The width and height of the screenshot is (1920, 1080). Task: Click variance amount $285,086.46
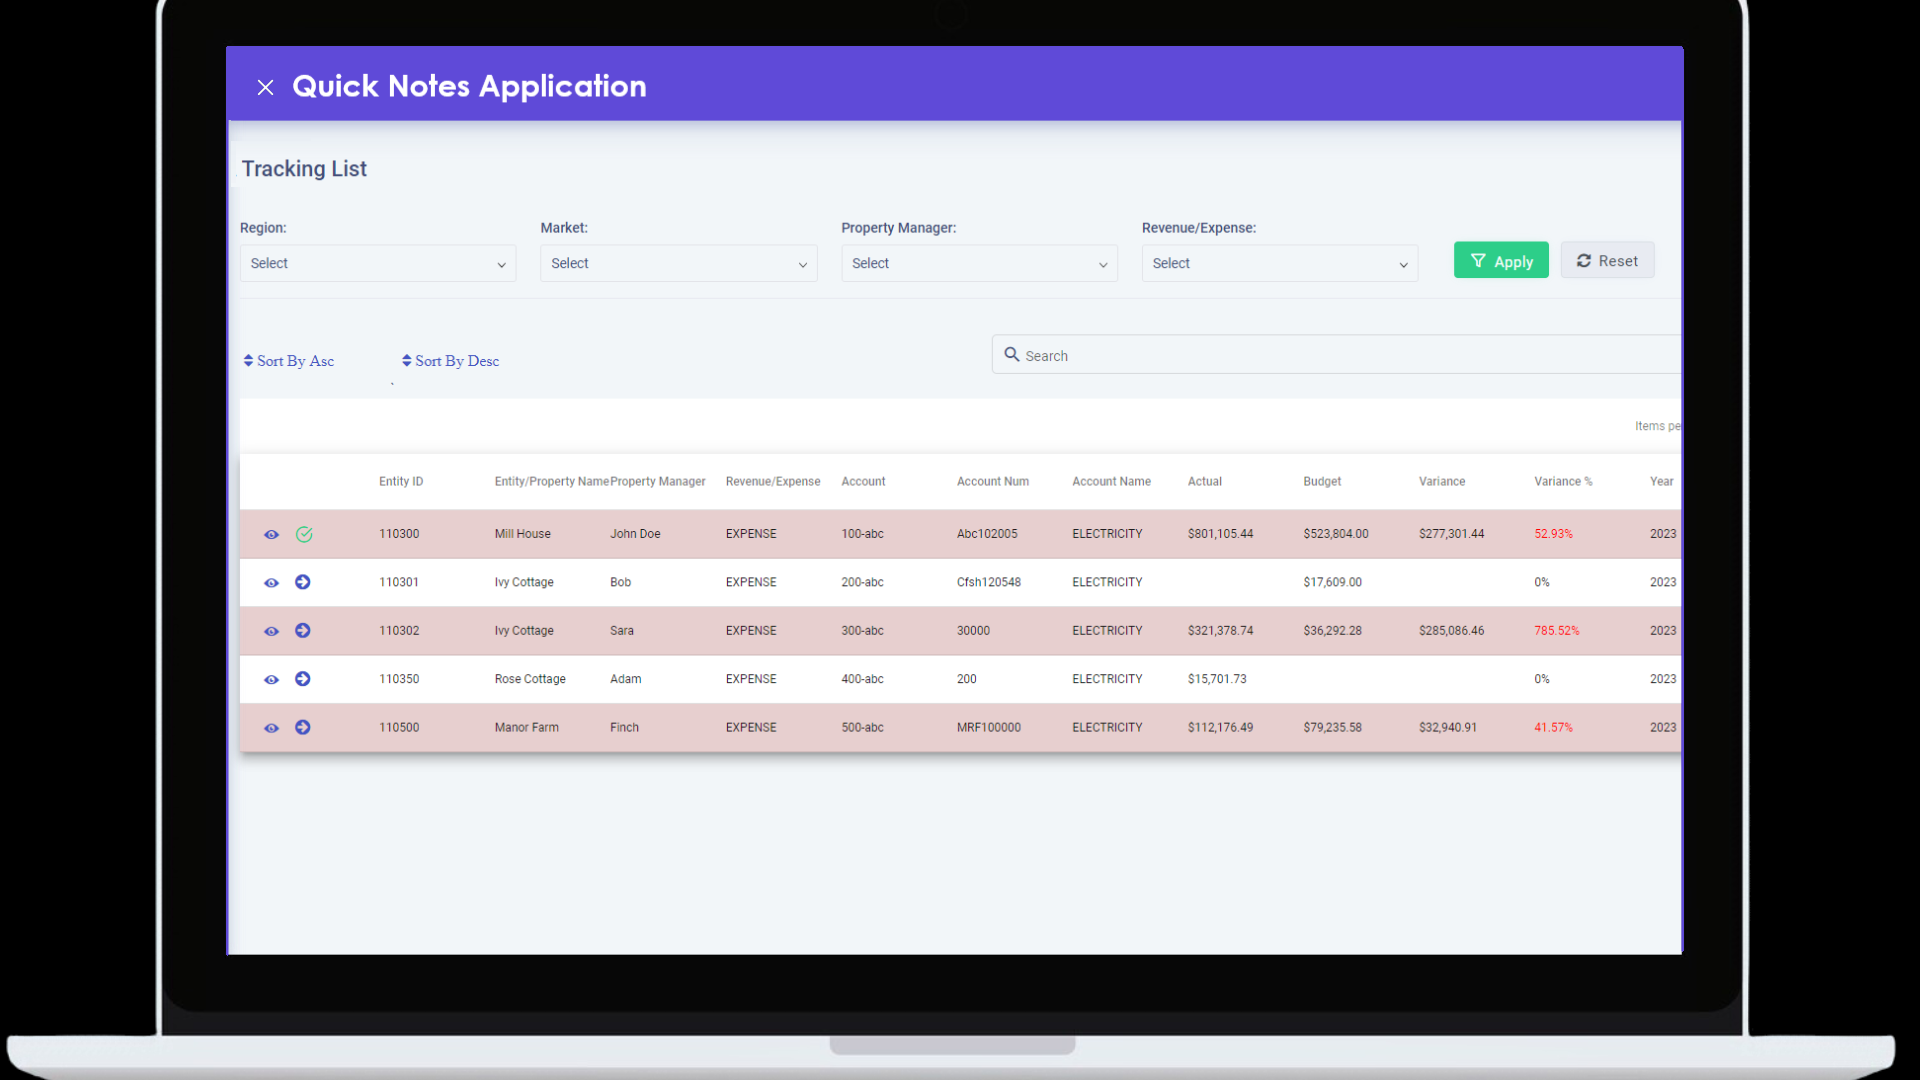pyautogui.click(x=1451, y=631)
